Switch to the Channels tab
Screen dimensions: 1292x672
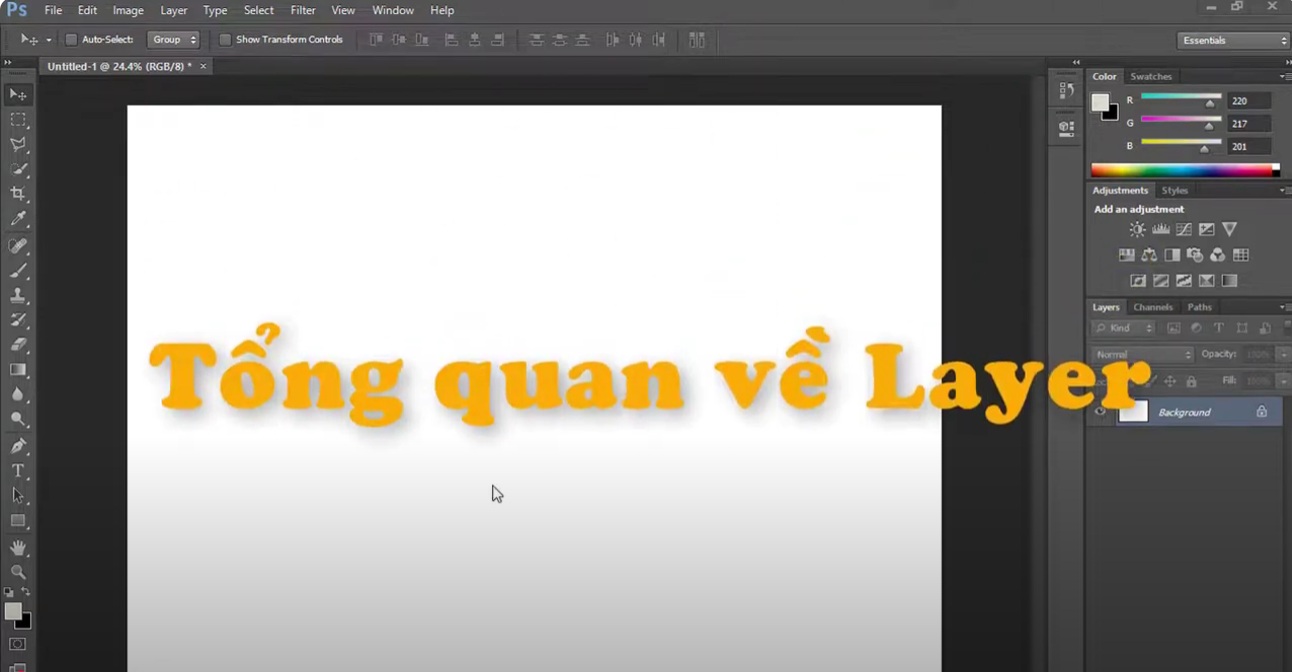coord(1152,307)
